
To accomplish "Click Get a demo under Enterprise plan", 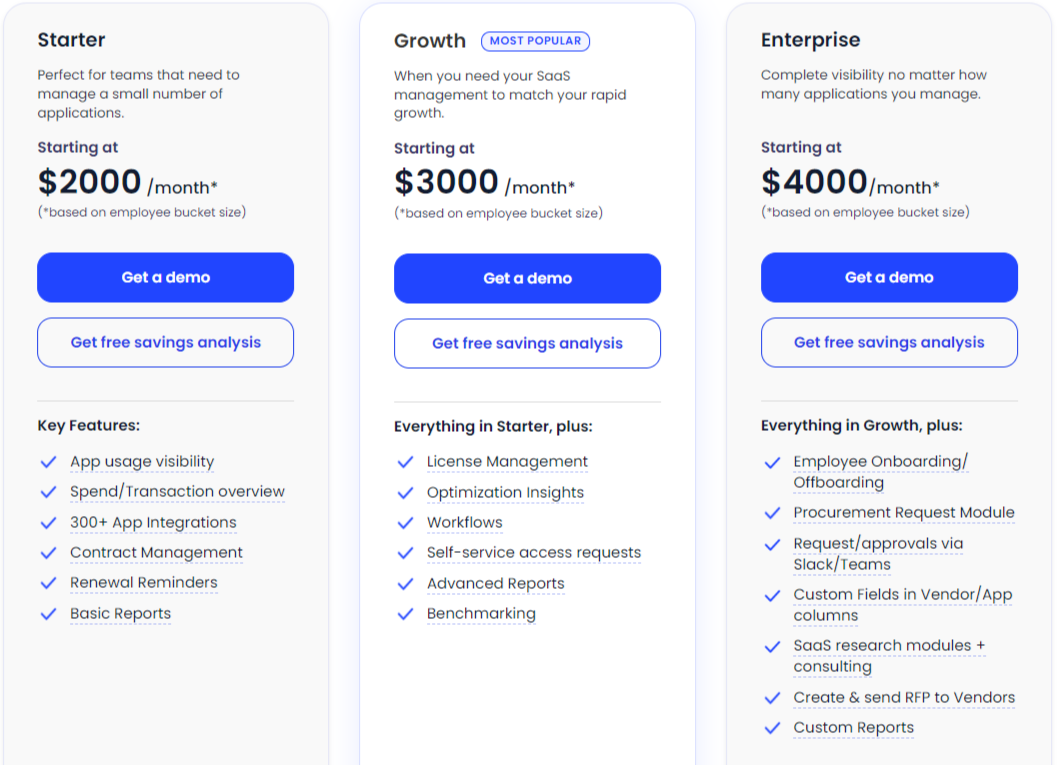I will coord(888,277).
